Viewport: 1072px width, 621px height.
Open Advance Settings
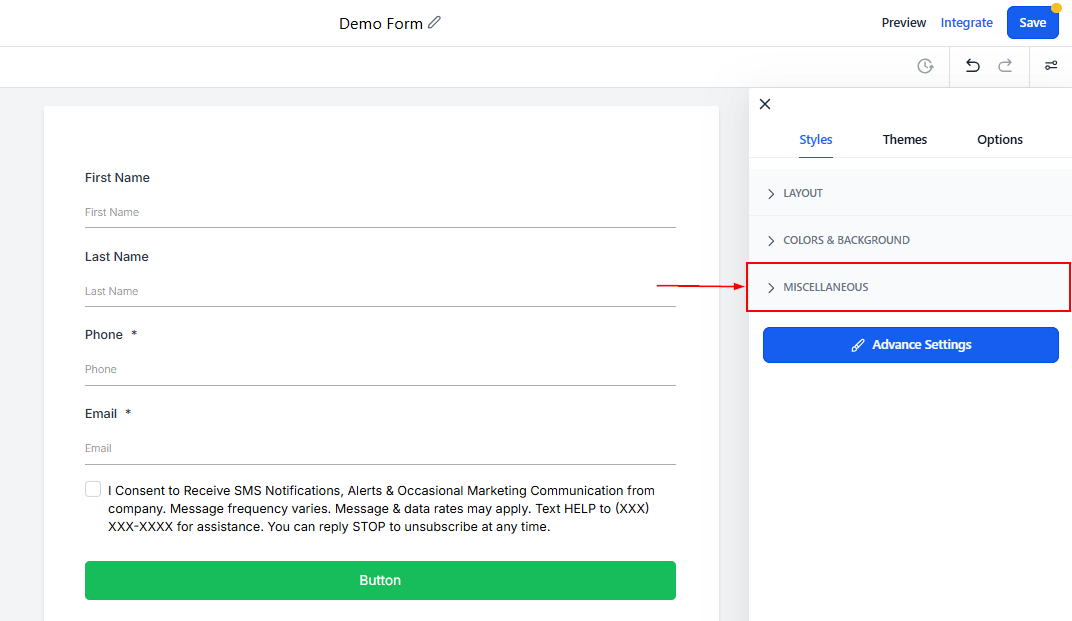tap(910, 345)
